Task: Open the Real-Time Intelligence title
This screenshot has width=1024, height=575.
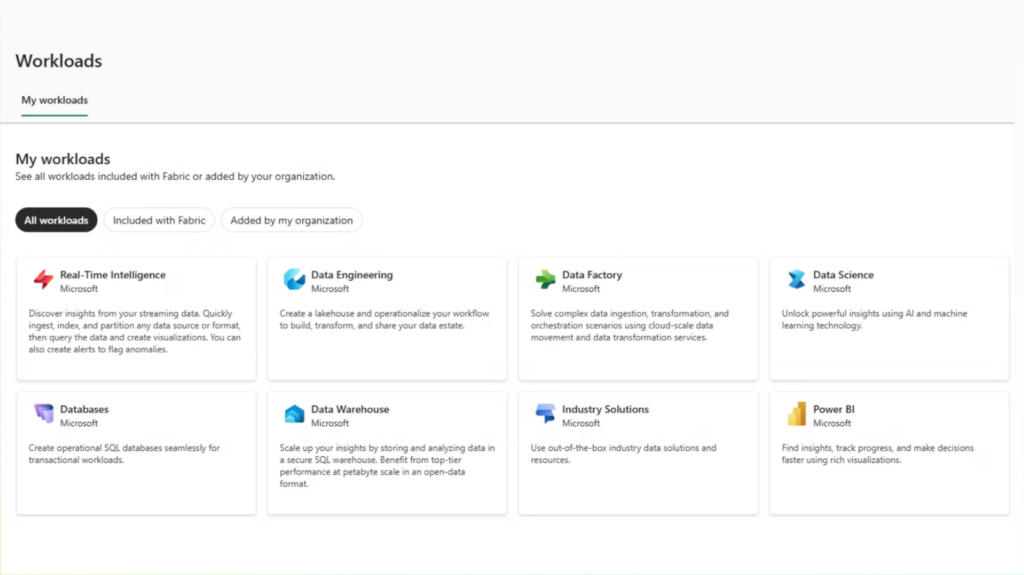Action: pos(112,275)
